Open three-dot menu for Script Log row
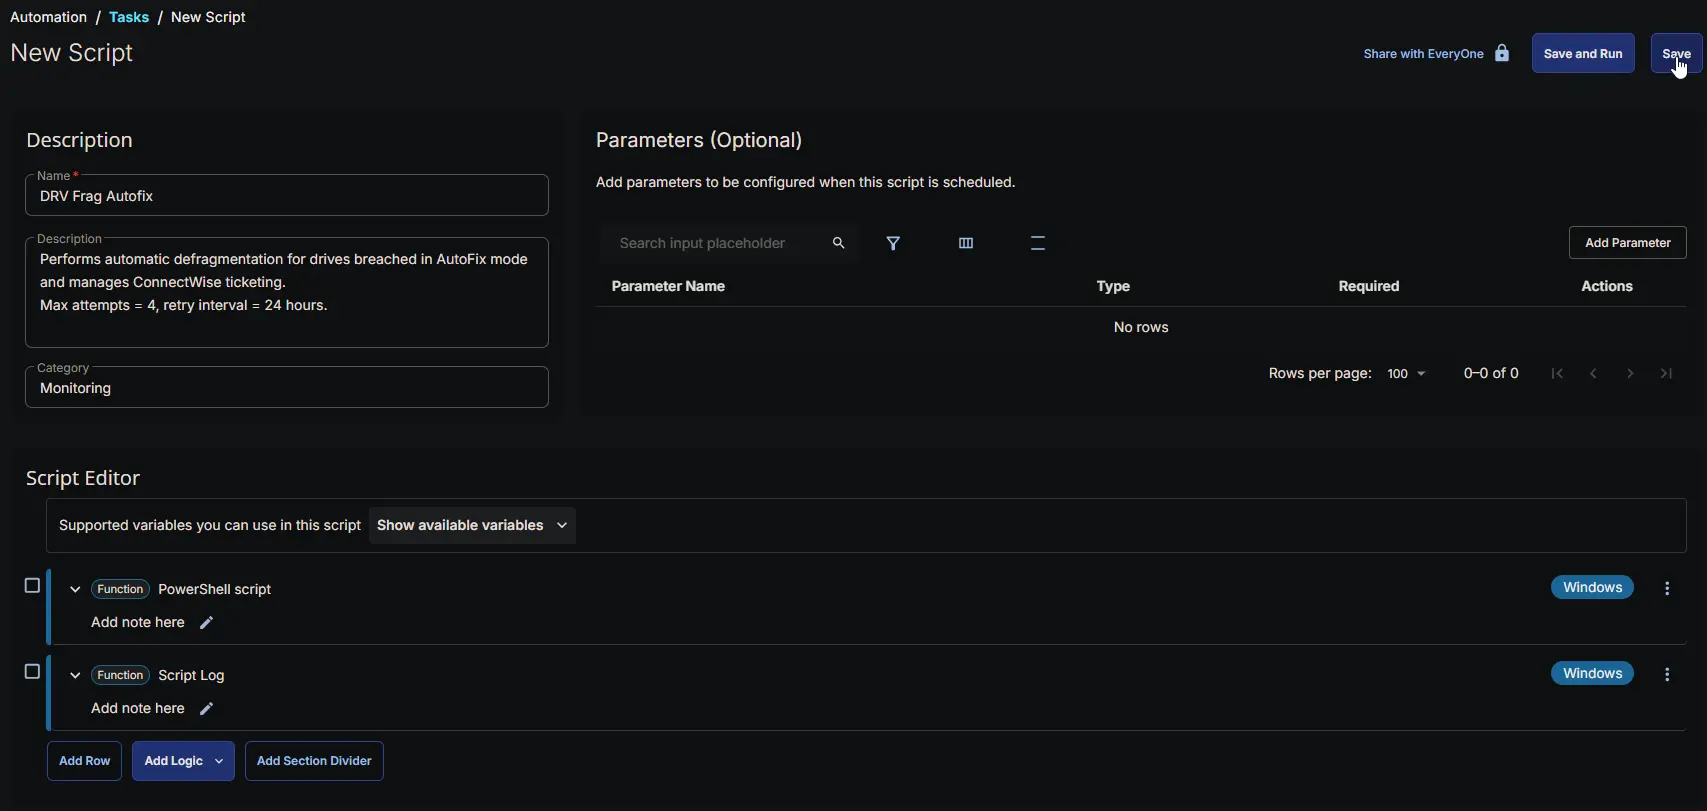Viewport: 1707px width, 811px height. [1667, 675]
